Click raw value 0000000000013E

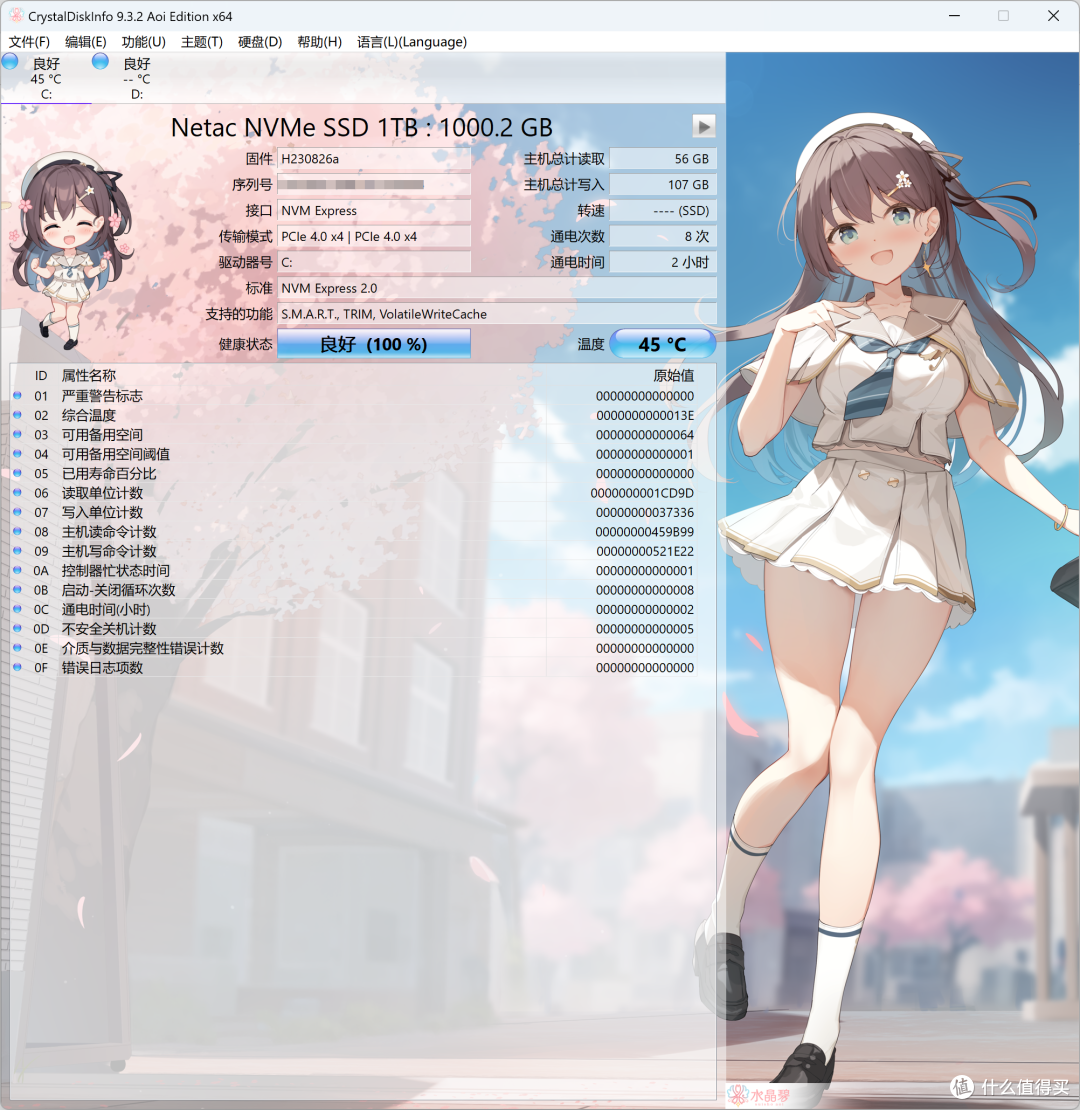[x=645, y=416]
